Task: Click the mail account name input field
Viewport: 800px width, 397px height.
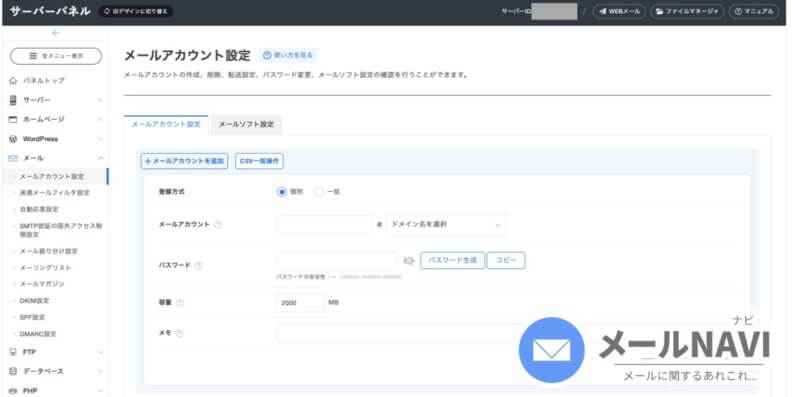Action: pyautogui.click(x=325, y=225)
